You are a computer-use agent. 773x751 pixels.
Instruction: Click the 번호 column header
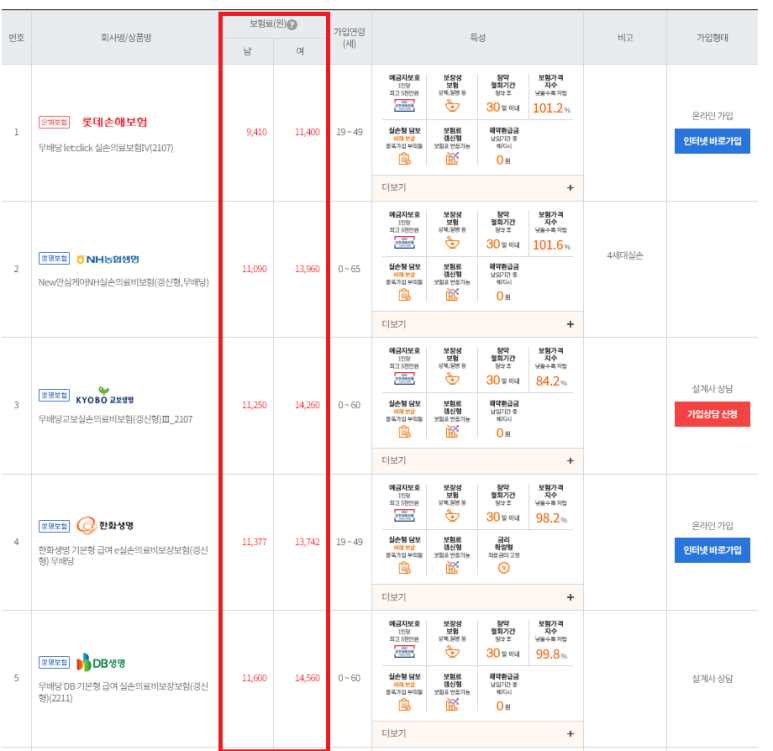click(x=16, y=37)
